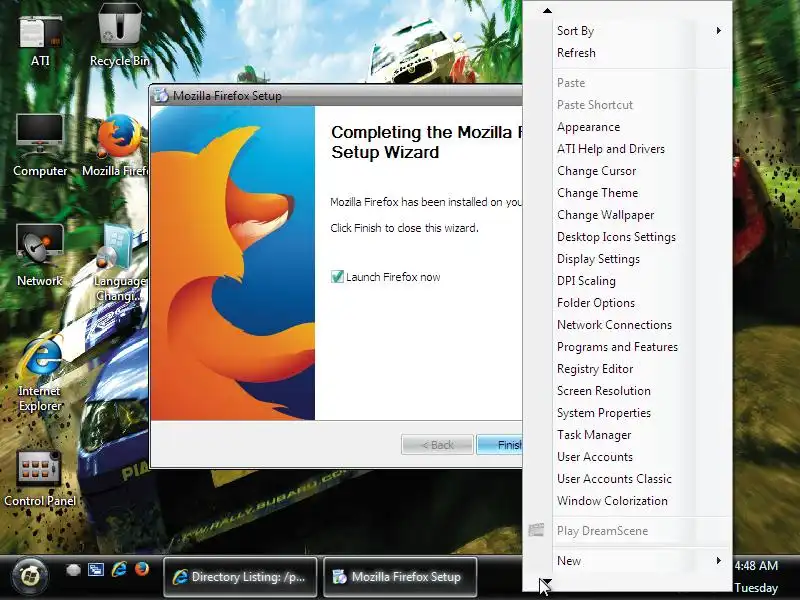
Task: Select DPI Scaling menu entry
Action: (x=627, y=281)
